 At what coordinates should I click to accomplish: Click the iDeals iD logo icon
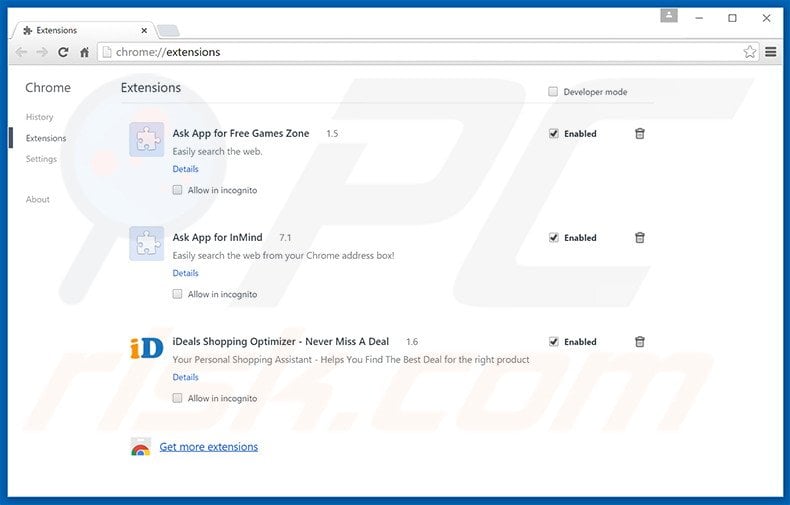[x=147, y=348]
